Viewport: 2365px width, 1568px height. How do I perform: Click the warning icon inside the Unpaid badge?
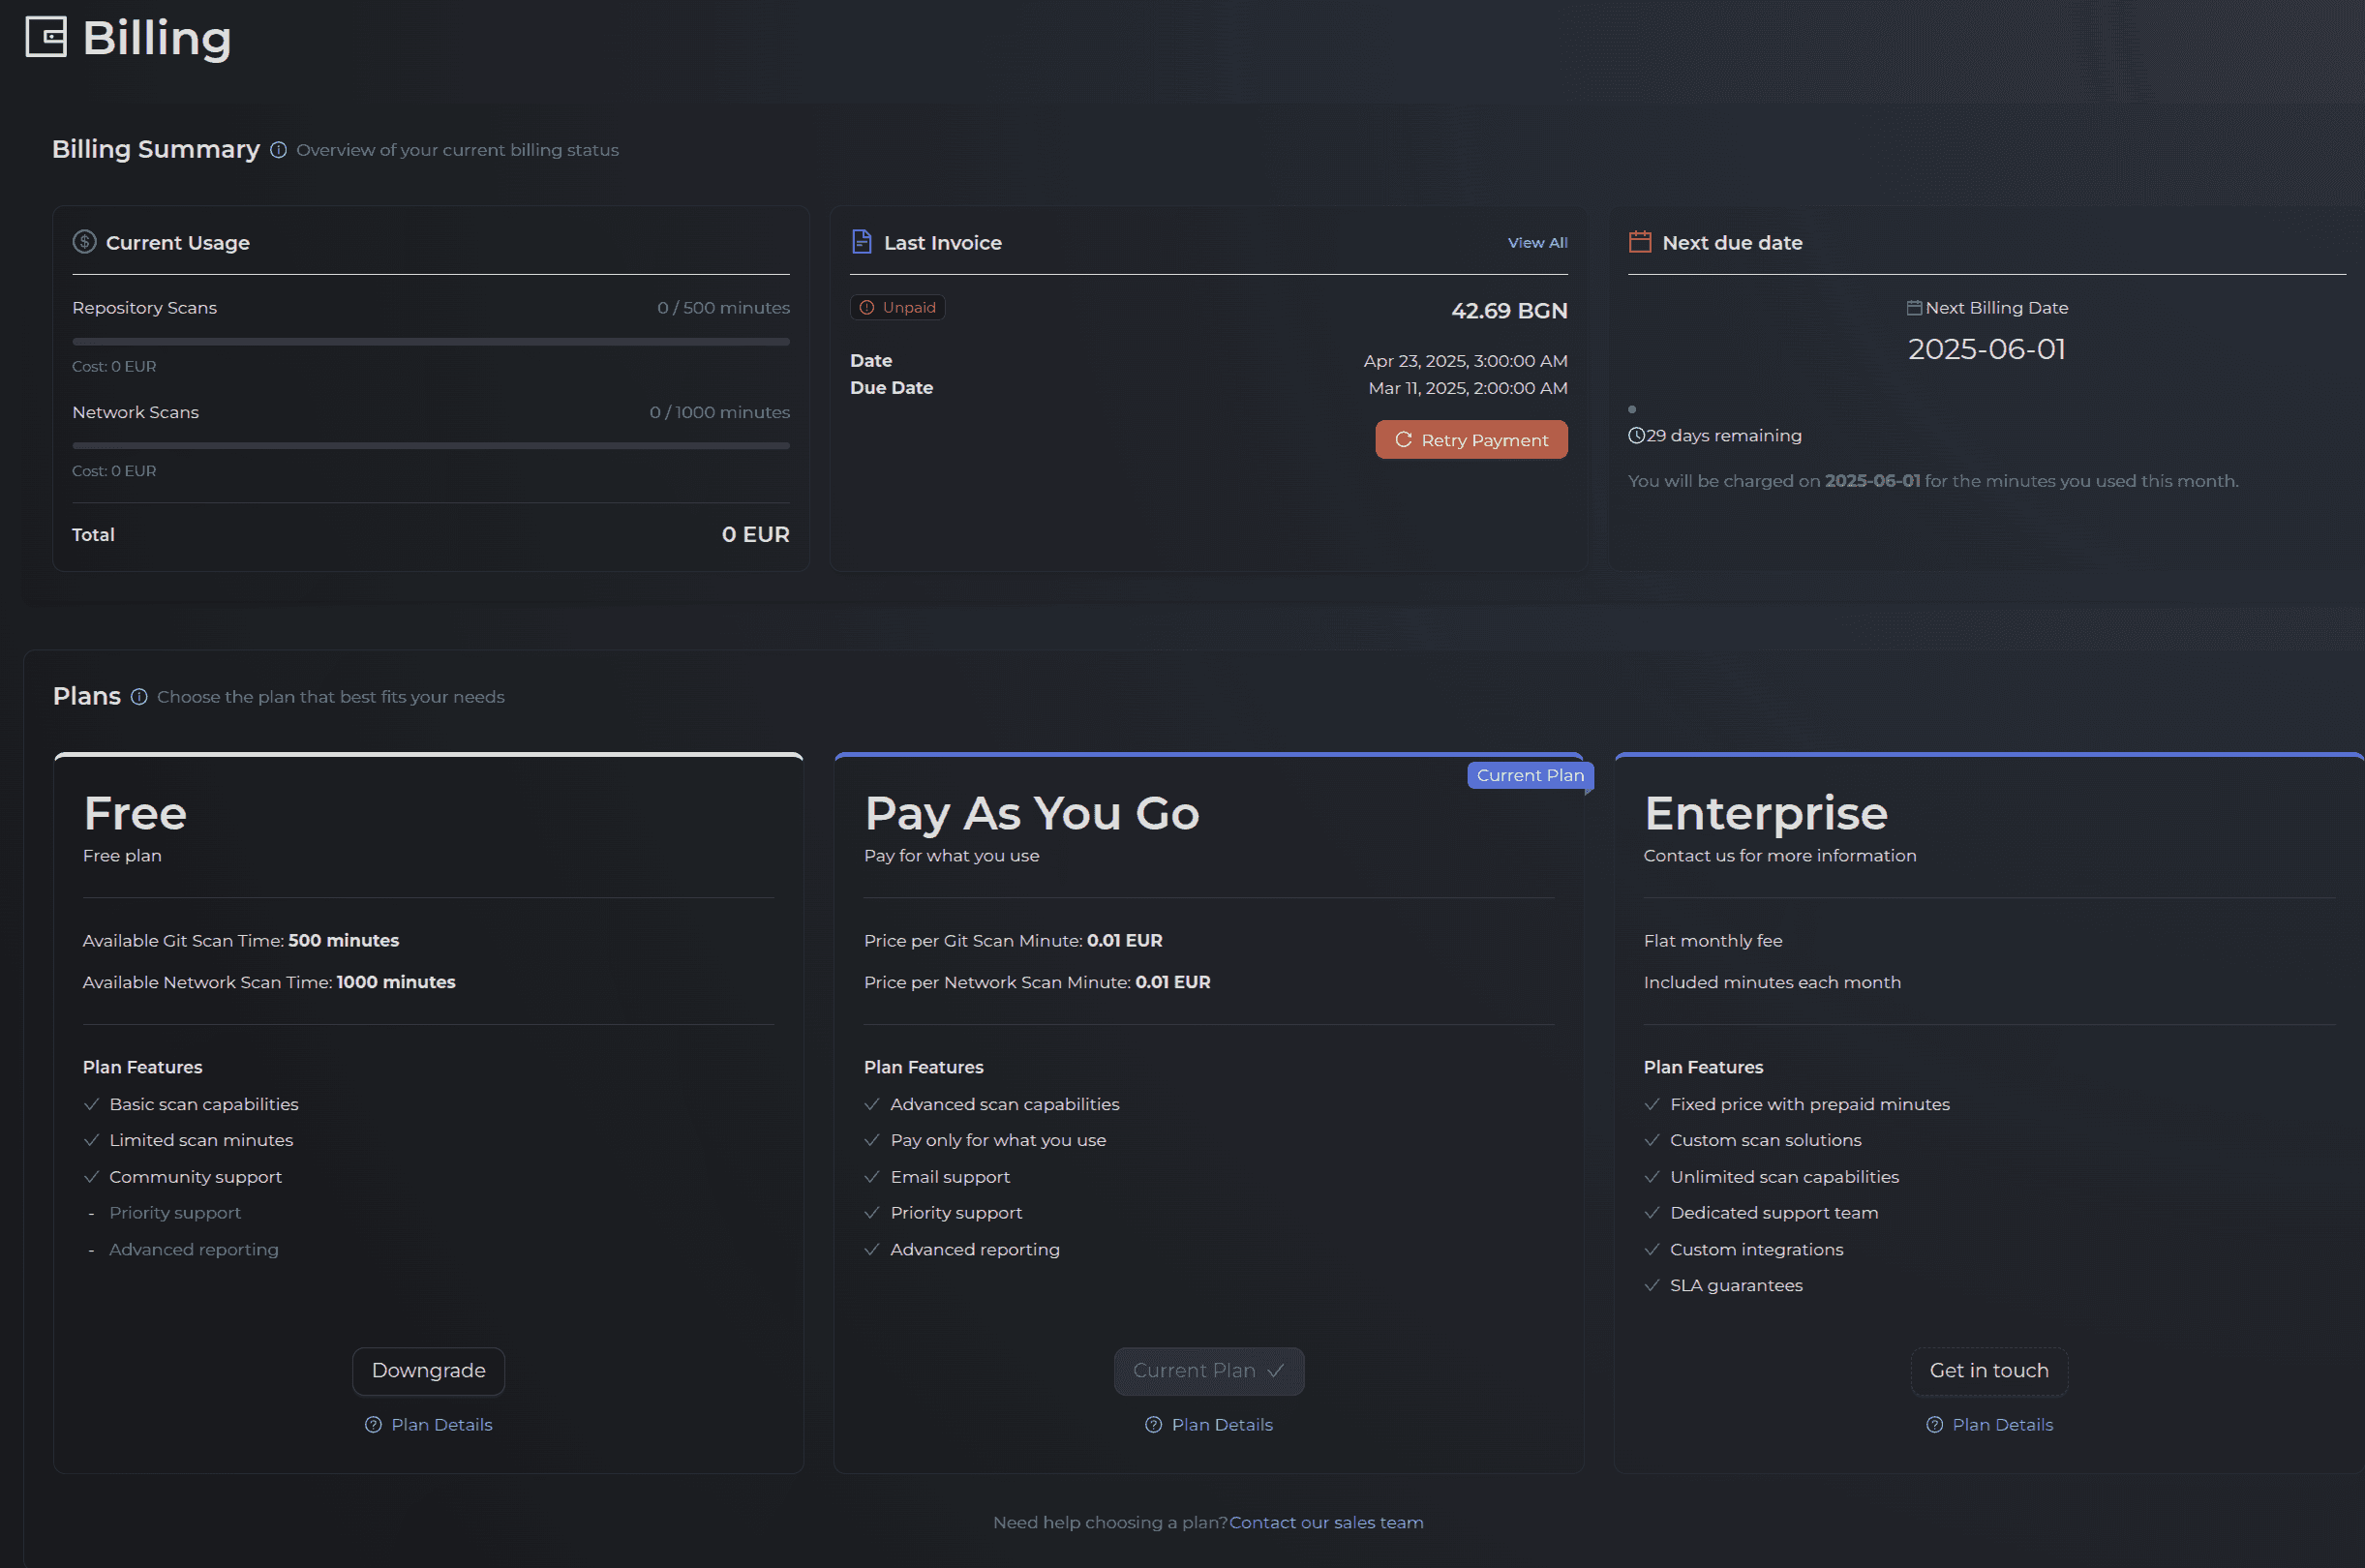(x=867, y=307)
